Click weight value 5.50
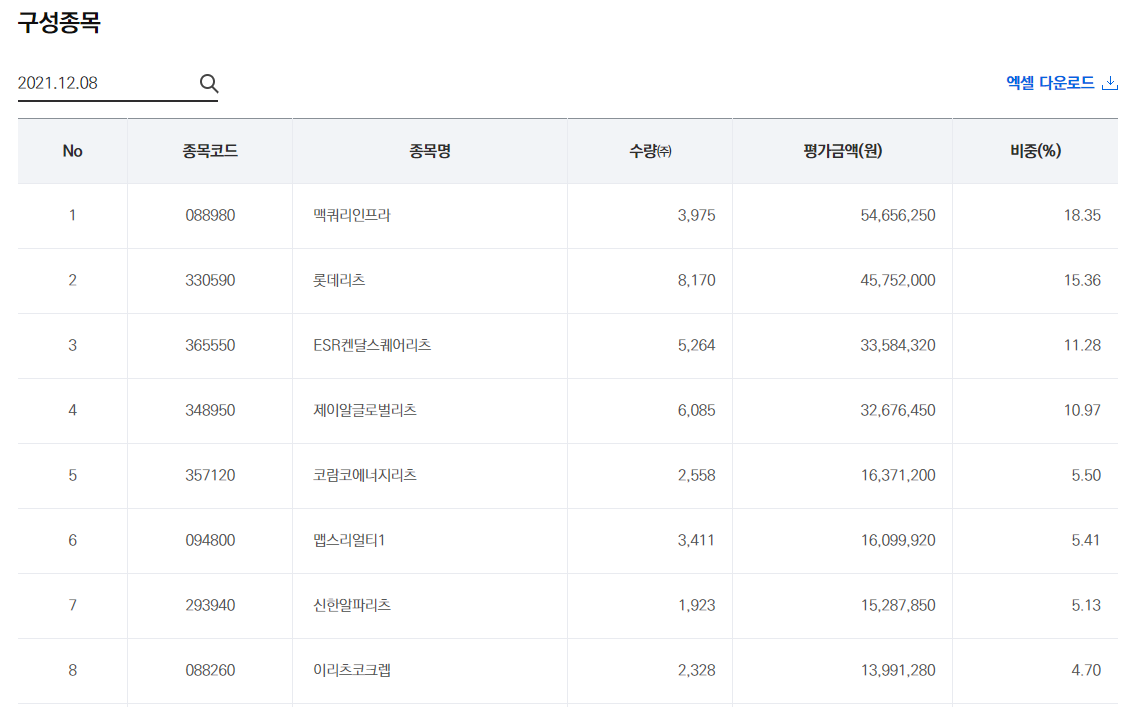Viewport: 1145px width, 707px height. coord(1086,475)
